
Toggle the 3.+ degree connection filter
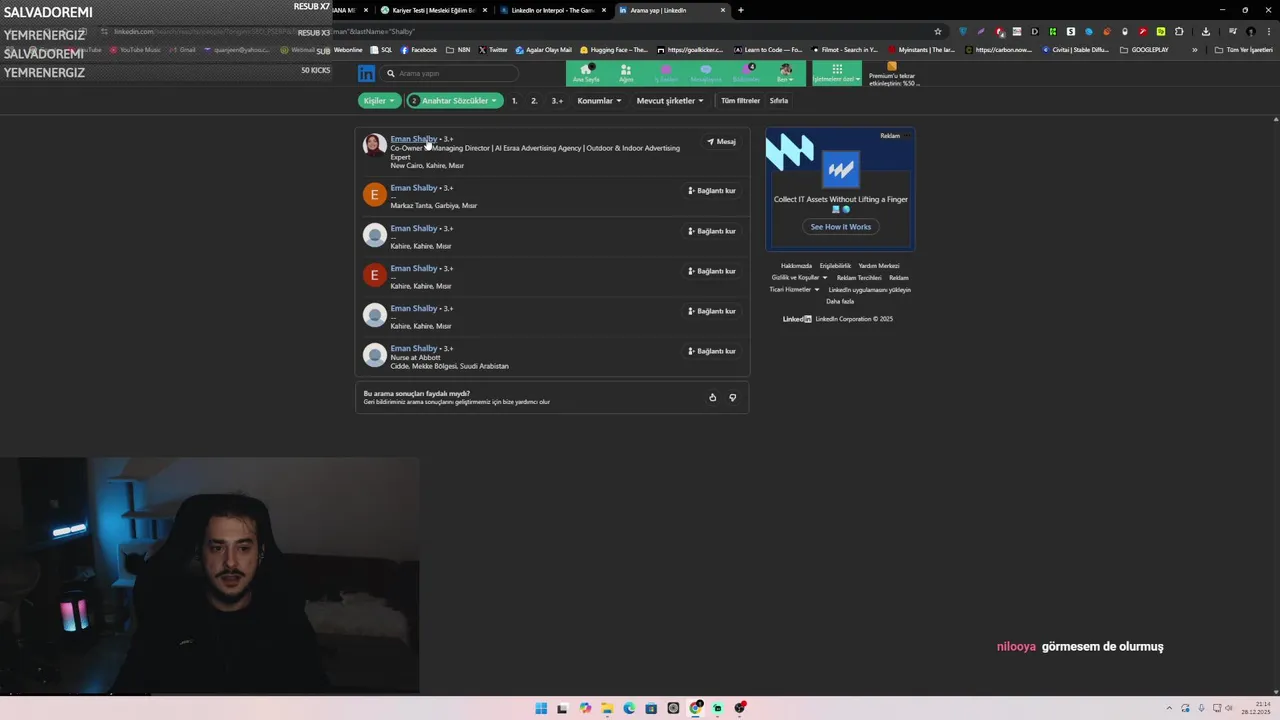point(557,101)
